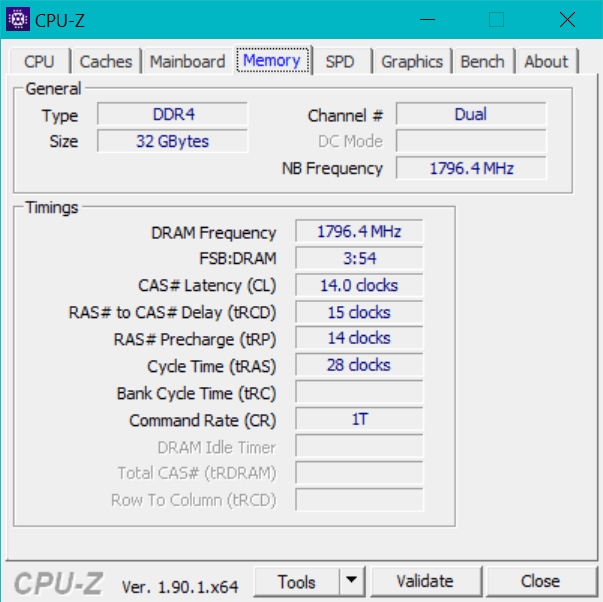Viewport: 603px width, 602px height.
Task: Select the Mainboard tab
Action: click(x=187, y=62)
